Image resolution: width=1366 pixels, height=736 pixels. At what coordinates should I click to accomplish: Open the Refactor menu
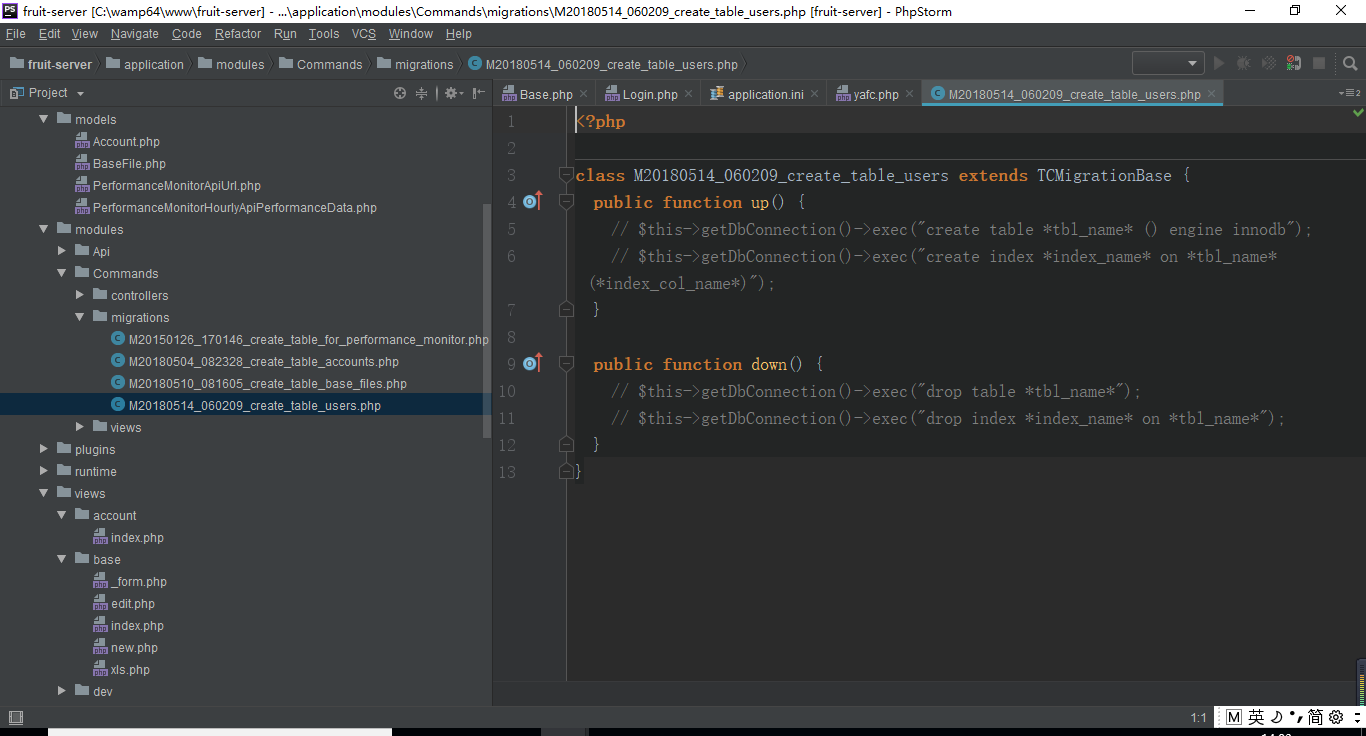tap(238, 34)
